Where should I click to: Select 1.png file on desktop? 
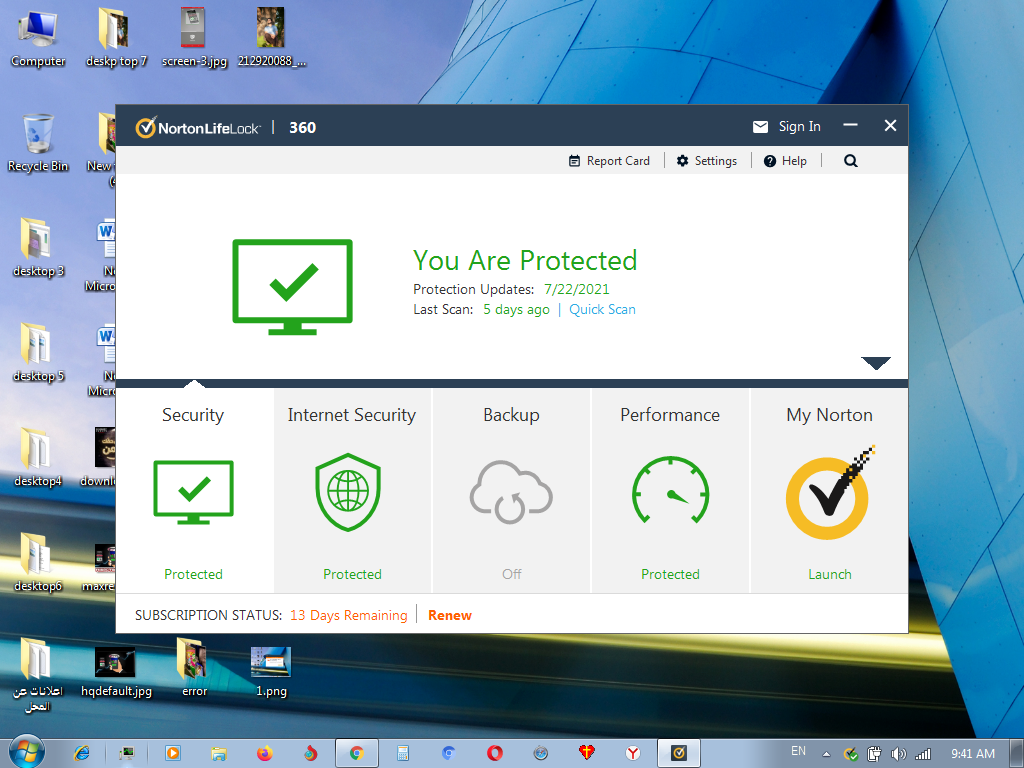(271, 673)
